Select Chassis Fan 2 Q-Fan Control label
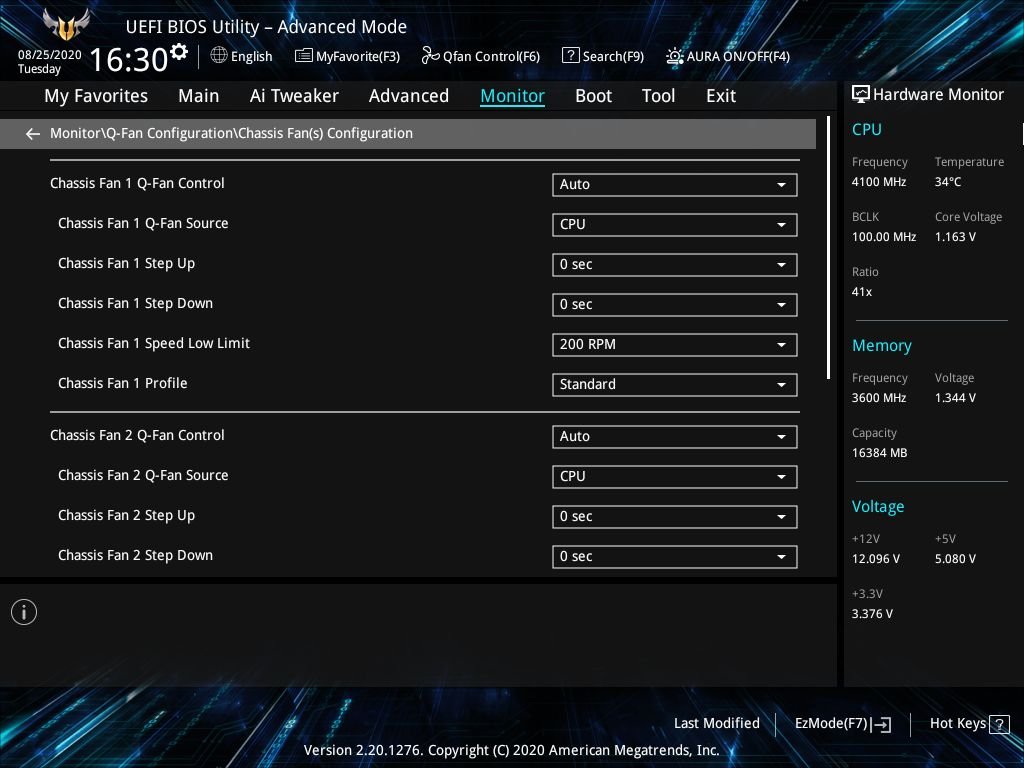 (137, 436)
